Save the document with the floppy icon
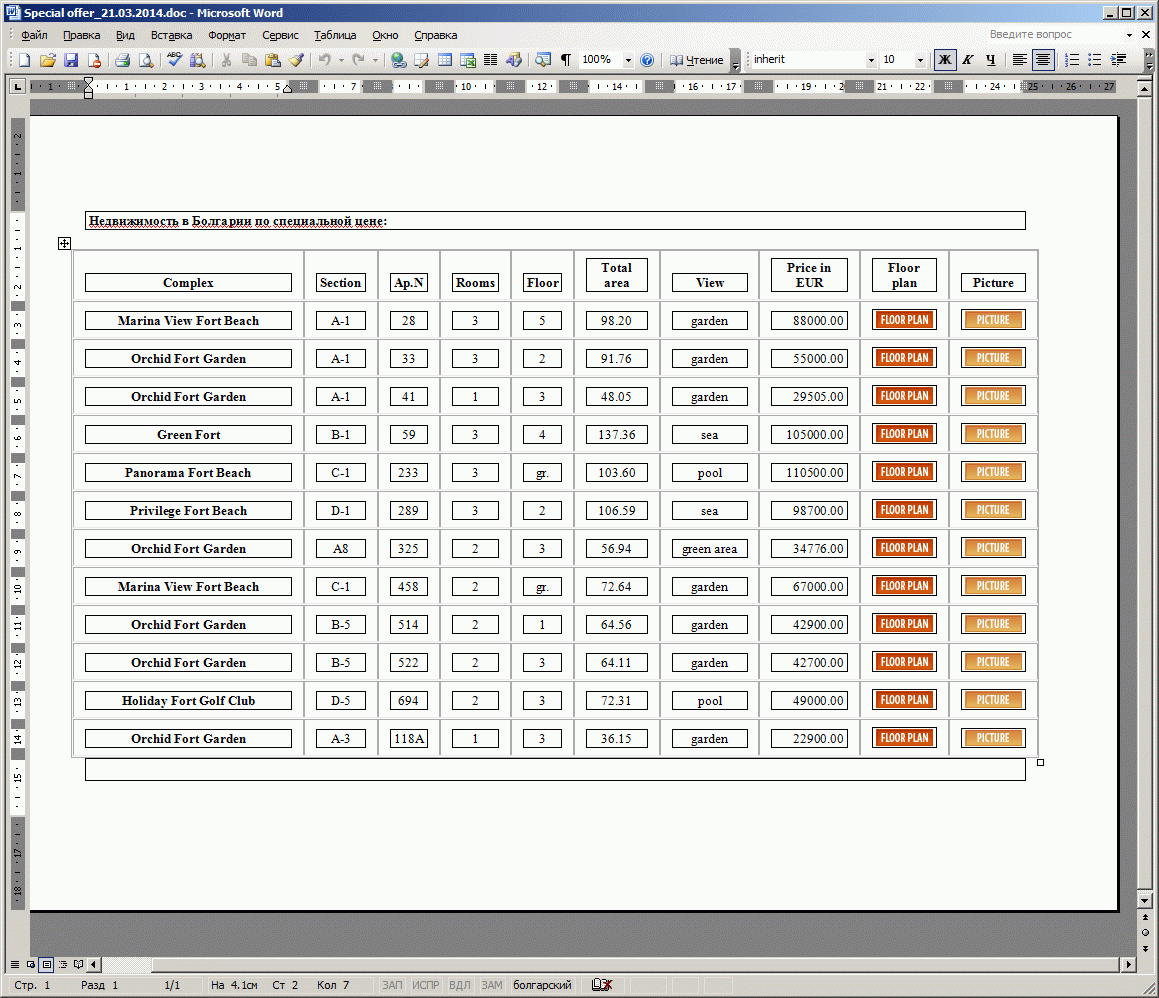The width and height of the screenshot is (1159, 998). pyautogui.click(x=70, y=60)
